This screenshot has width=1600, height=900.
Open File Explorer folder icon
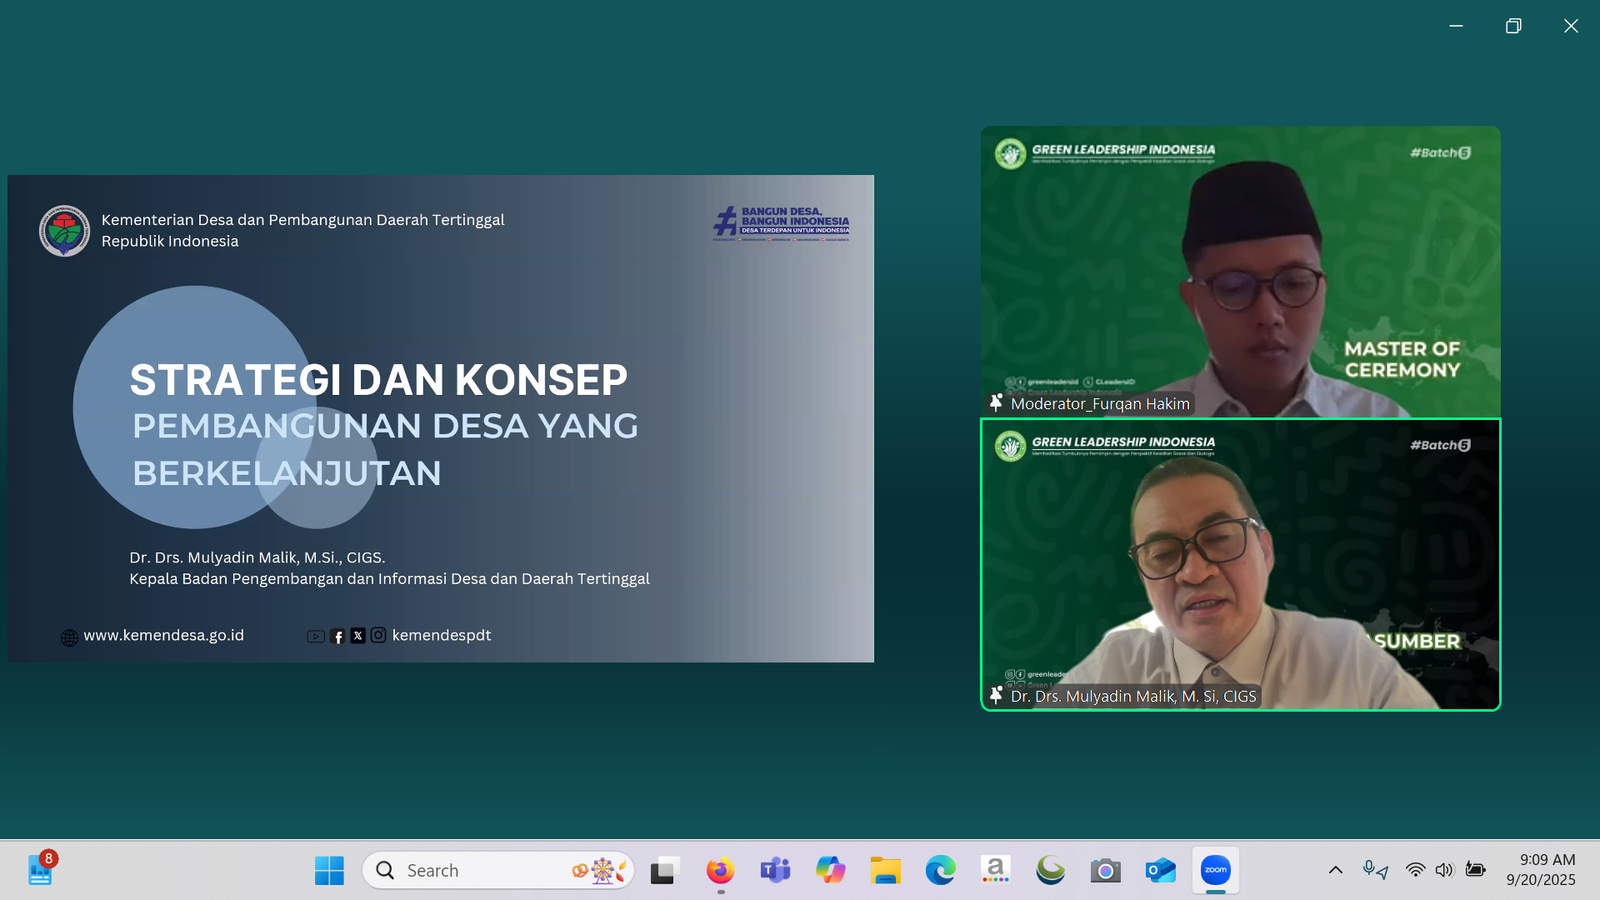pyautogui.click(x=885, y=870)
